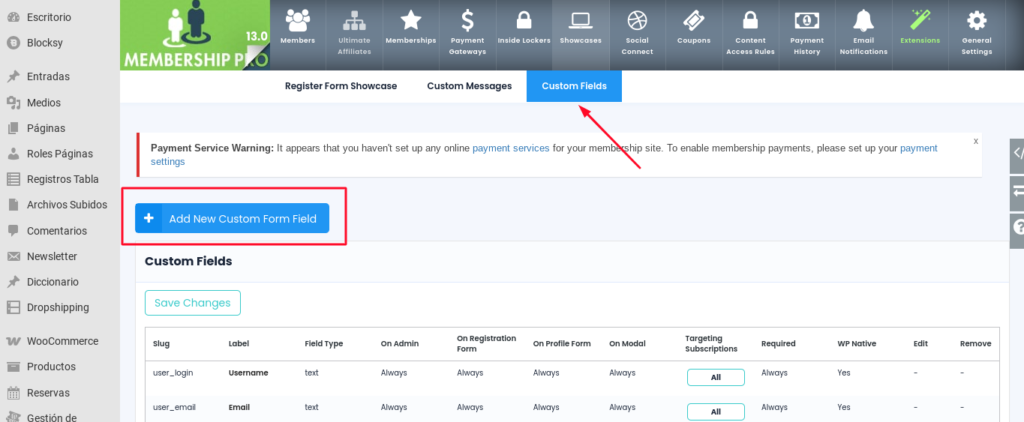Switch to Custom Messages tab

pos(469,86)
